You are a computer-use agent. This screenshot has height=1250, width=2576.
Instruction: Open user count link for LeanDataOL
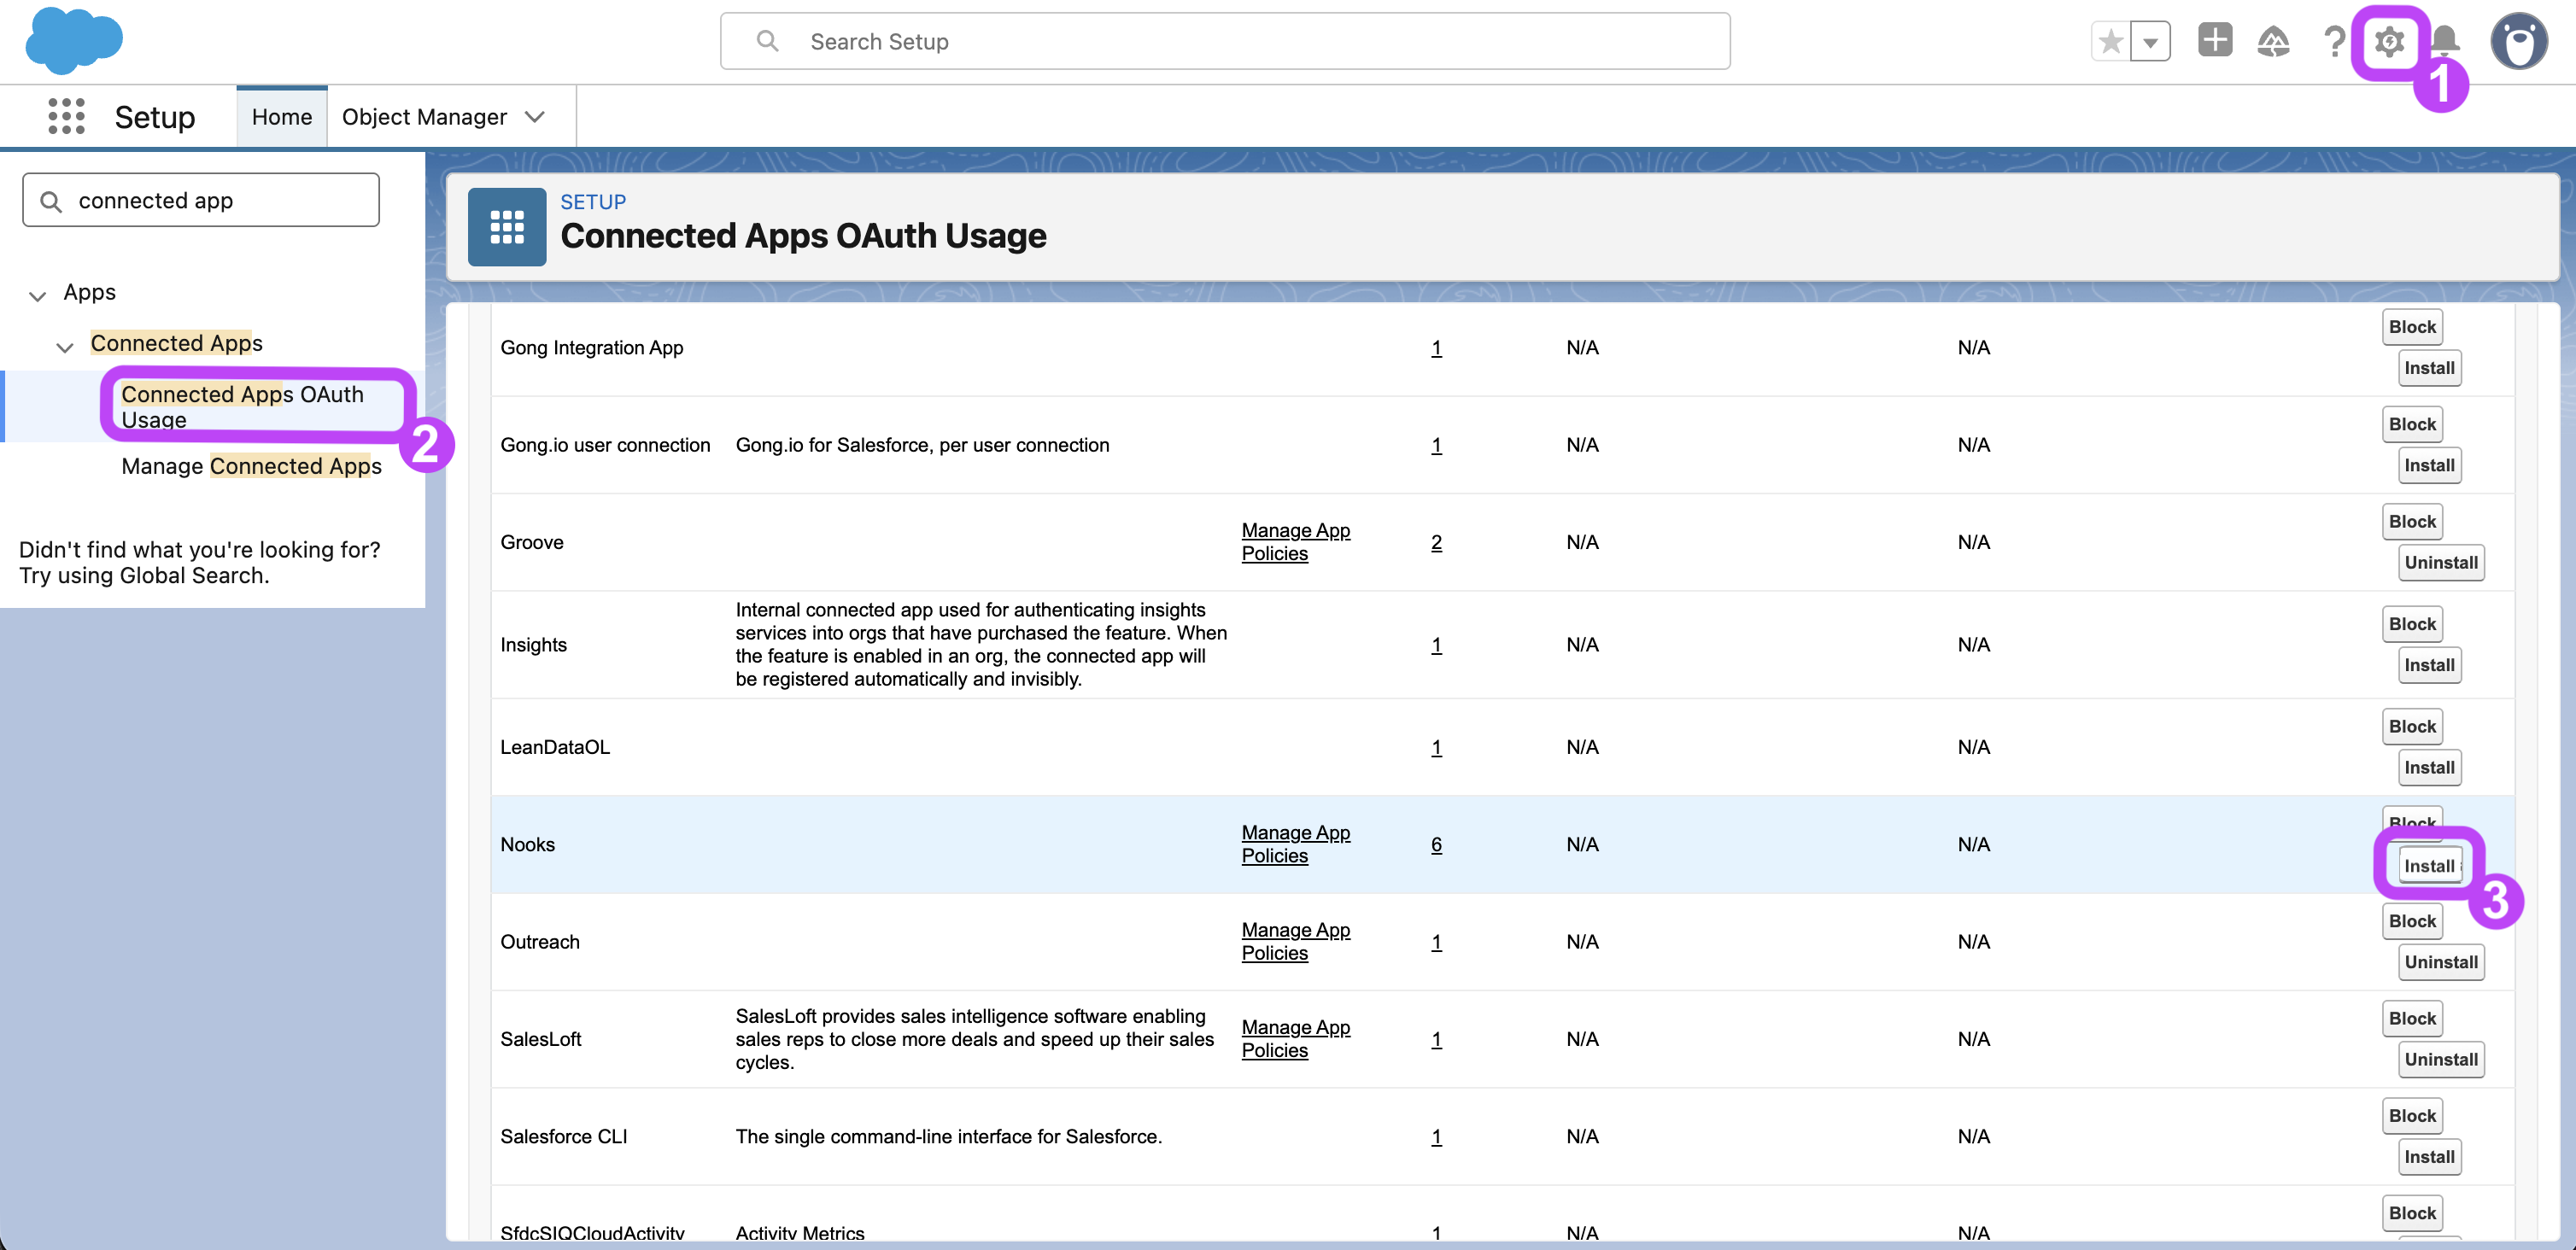coord(1436,747)
